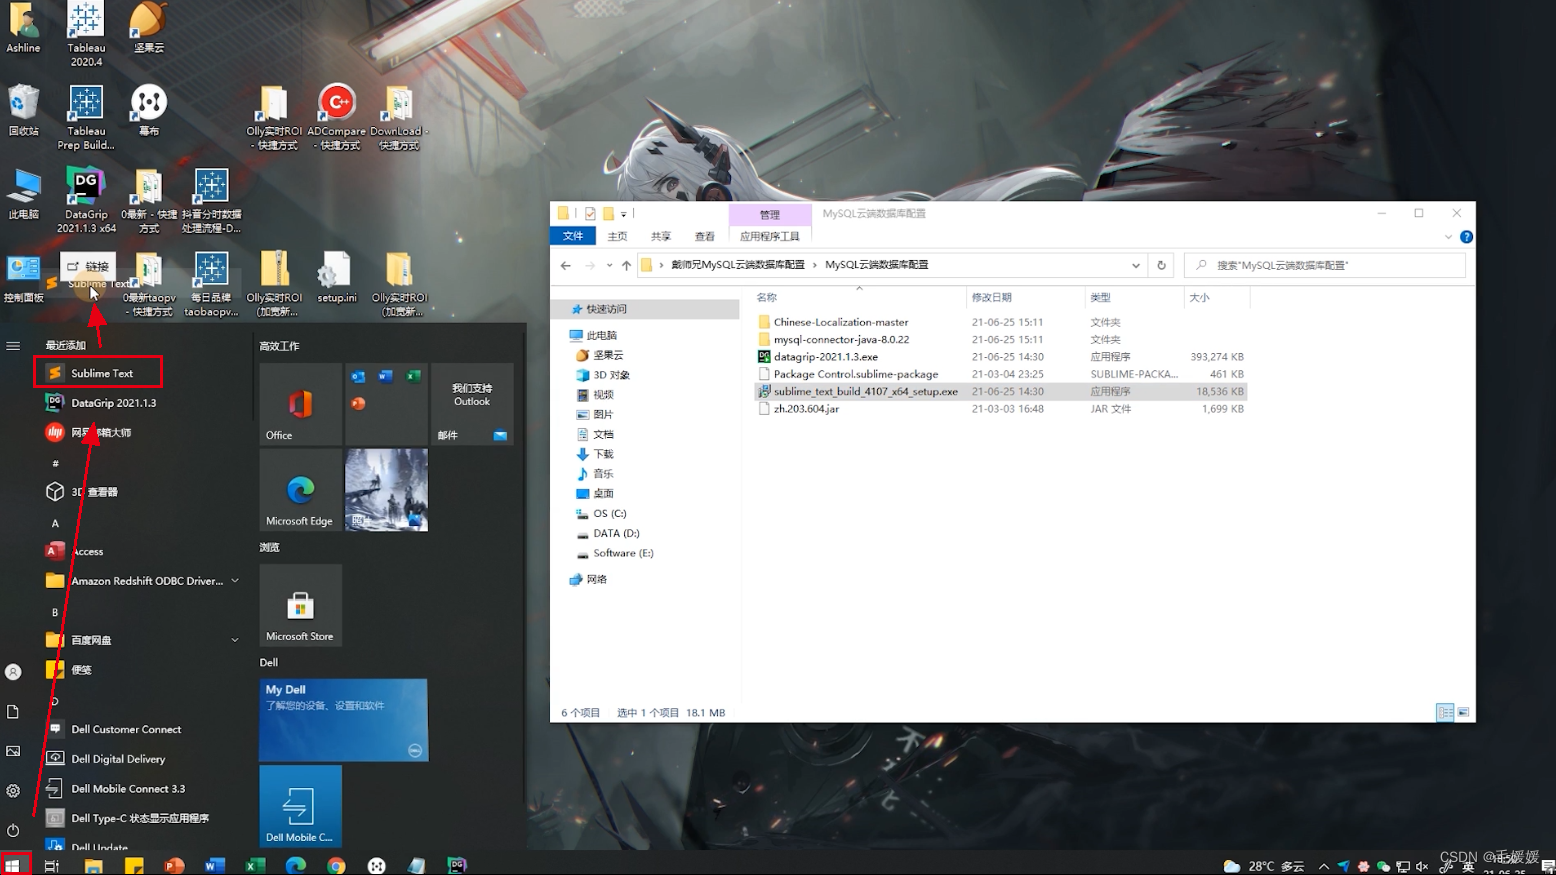Open File Explorer from the taskbar

93,866
